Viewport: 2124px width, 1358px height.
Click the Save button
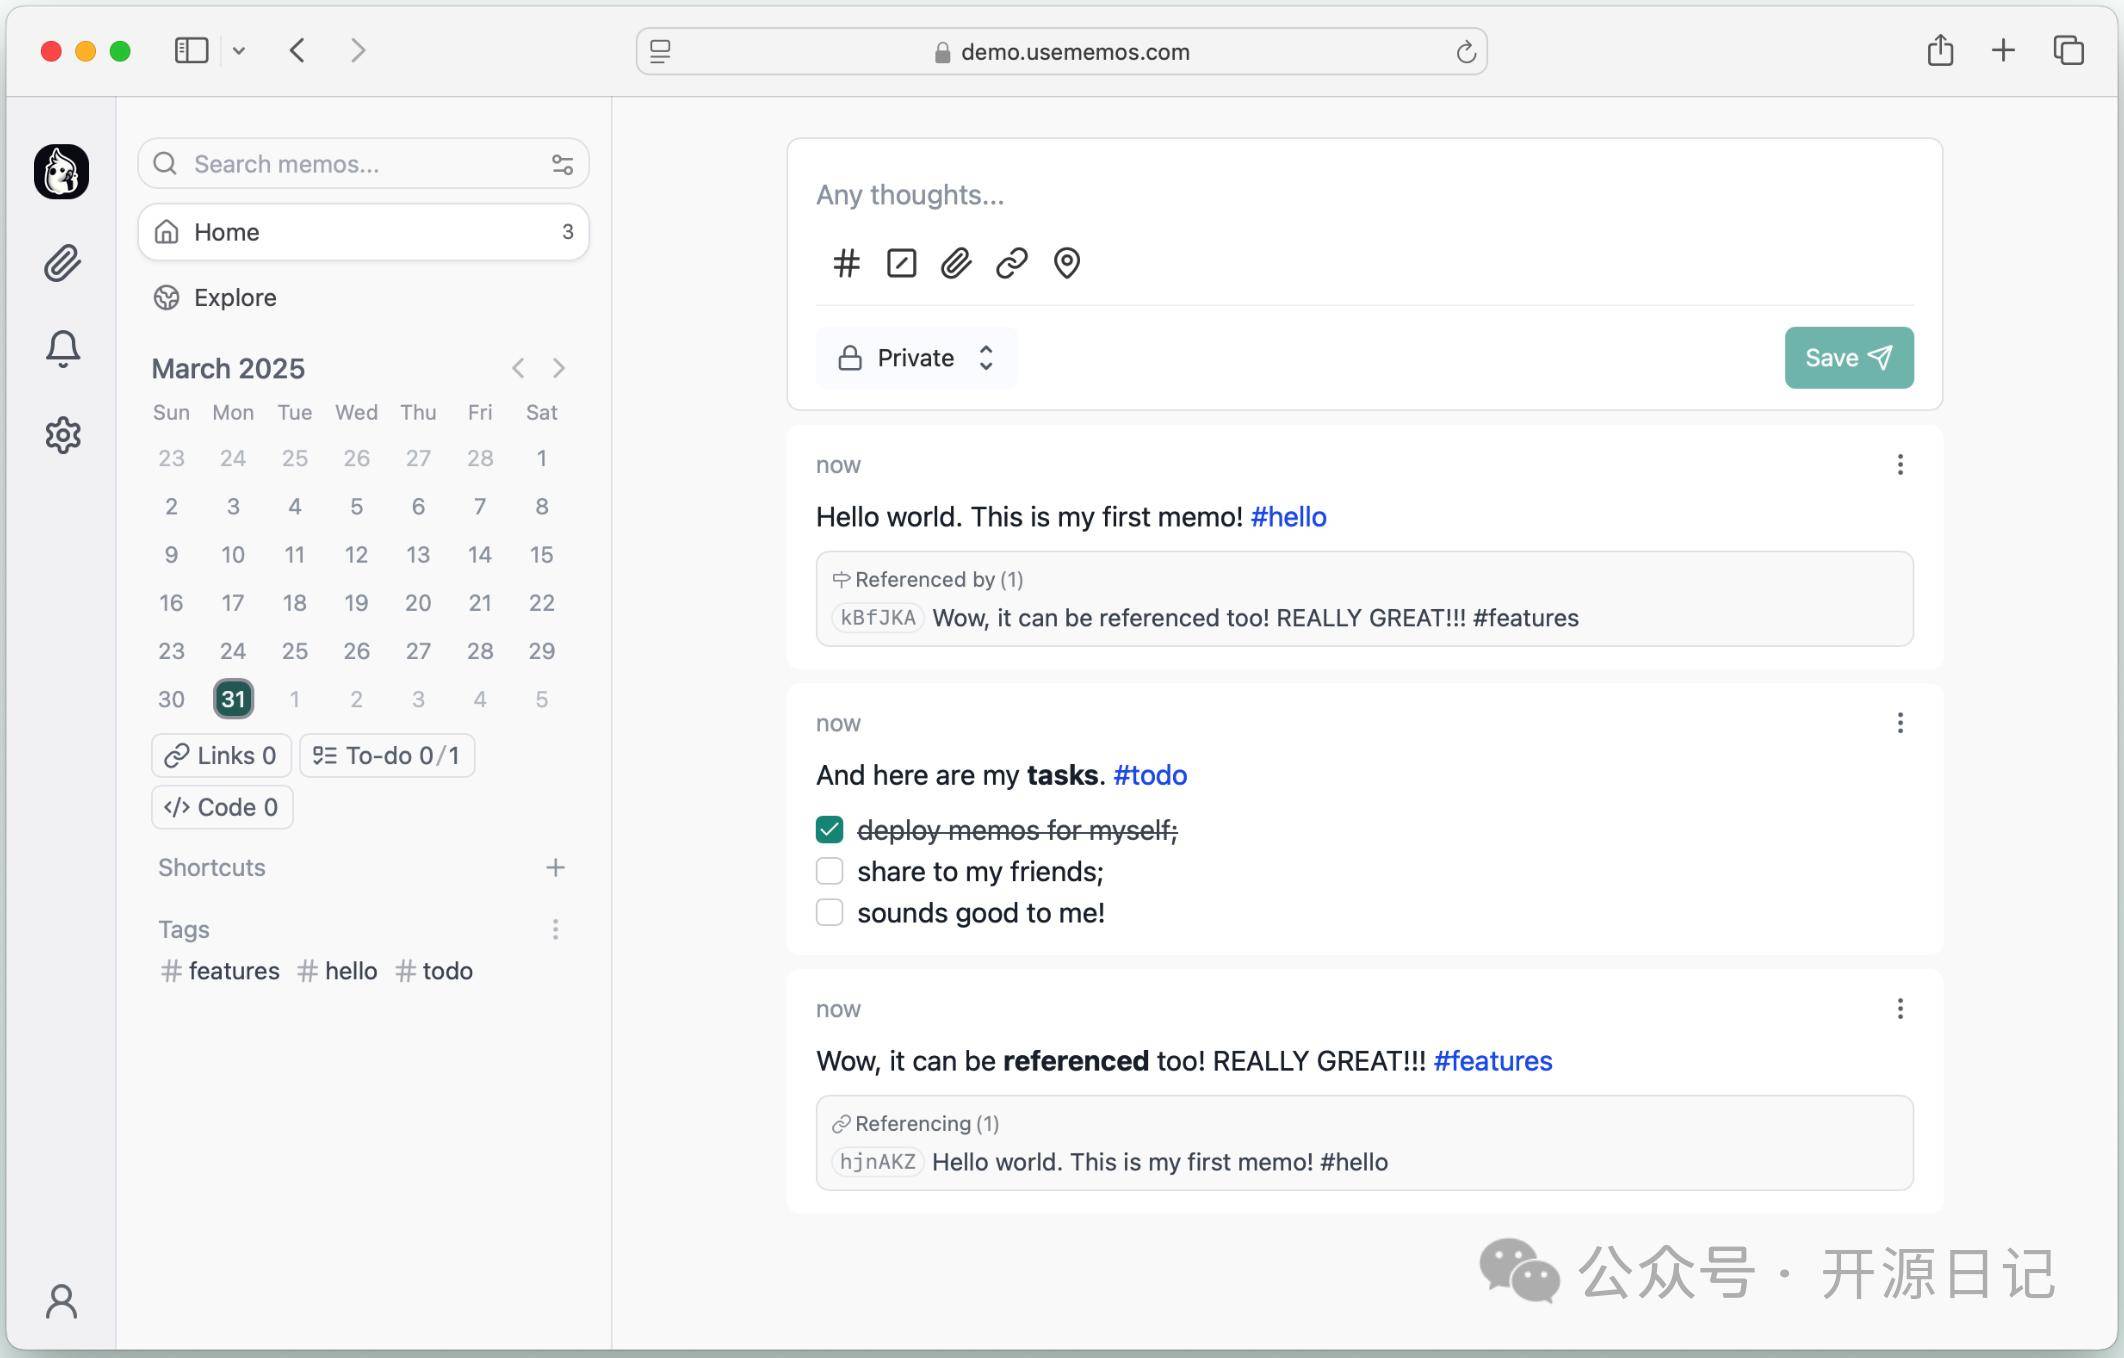pos(1848,358)
